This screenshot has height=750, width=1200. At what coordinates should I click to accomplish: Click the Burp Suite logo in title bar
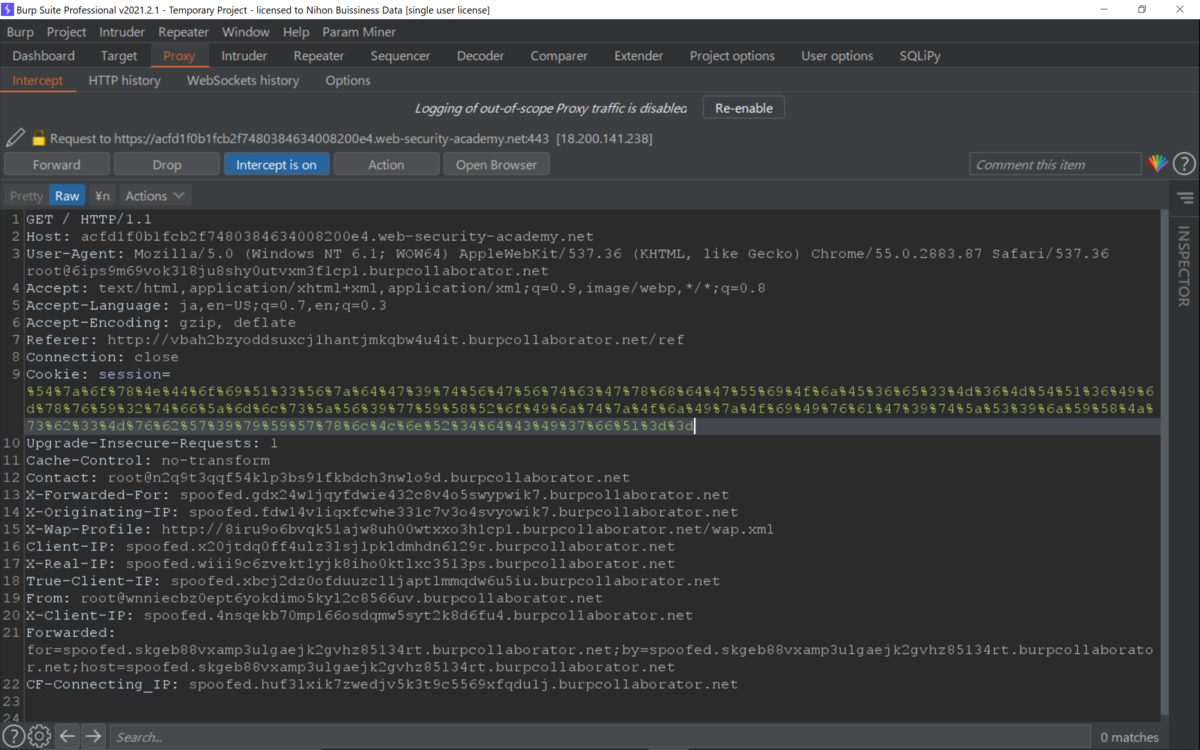pos(8,9)
